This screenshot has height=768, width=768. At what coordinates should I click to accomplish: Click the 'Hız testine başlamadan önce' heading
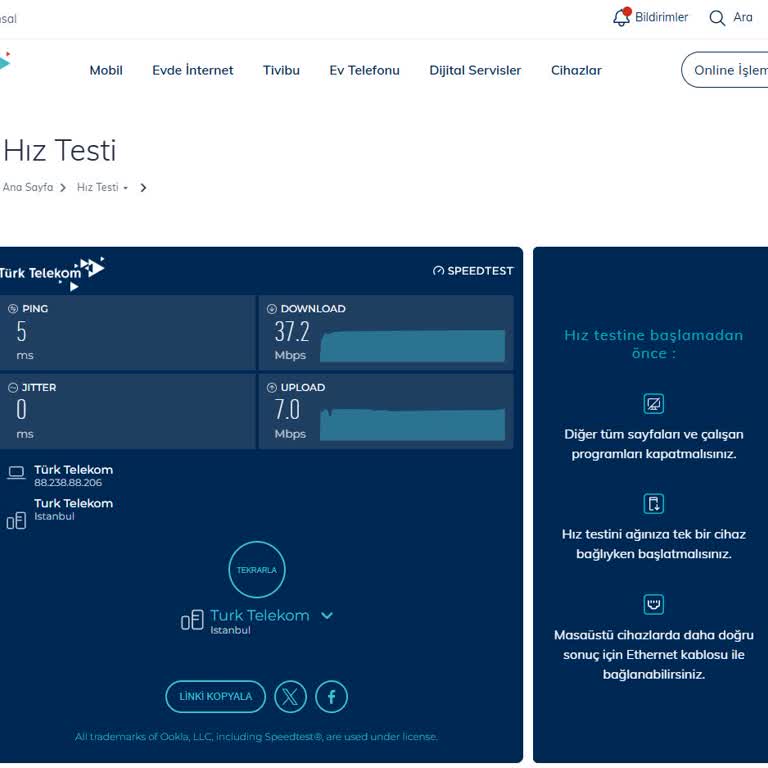coord(653,344)
